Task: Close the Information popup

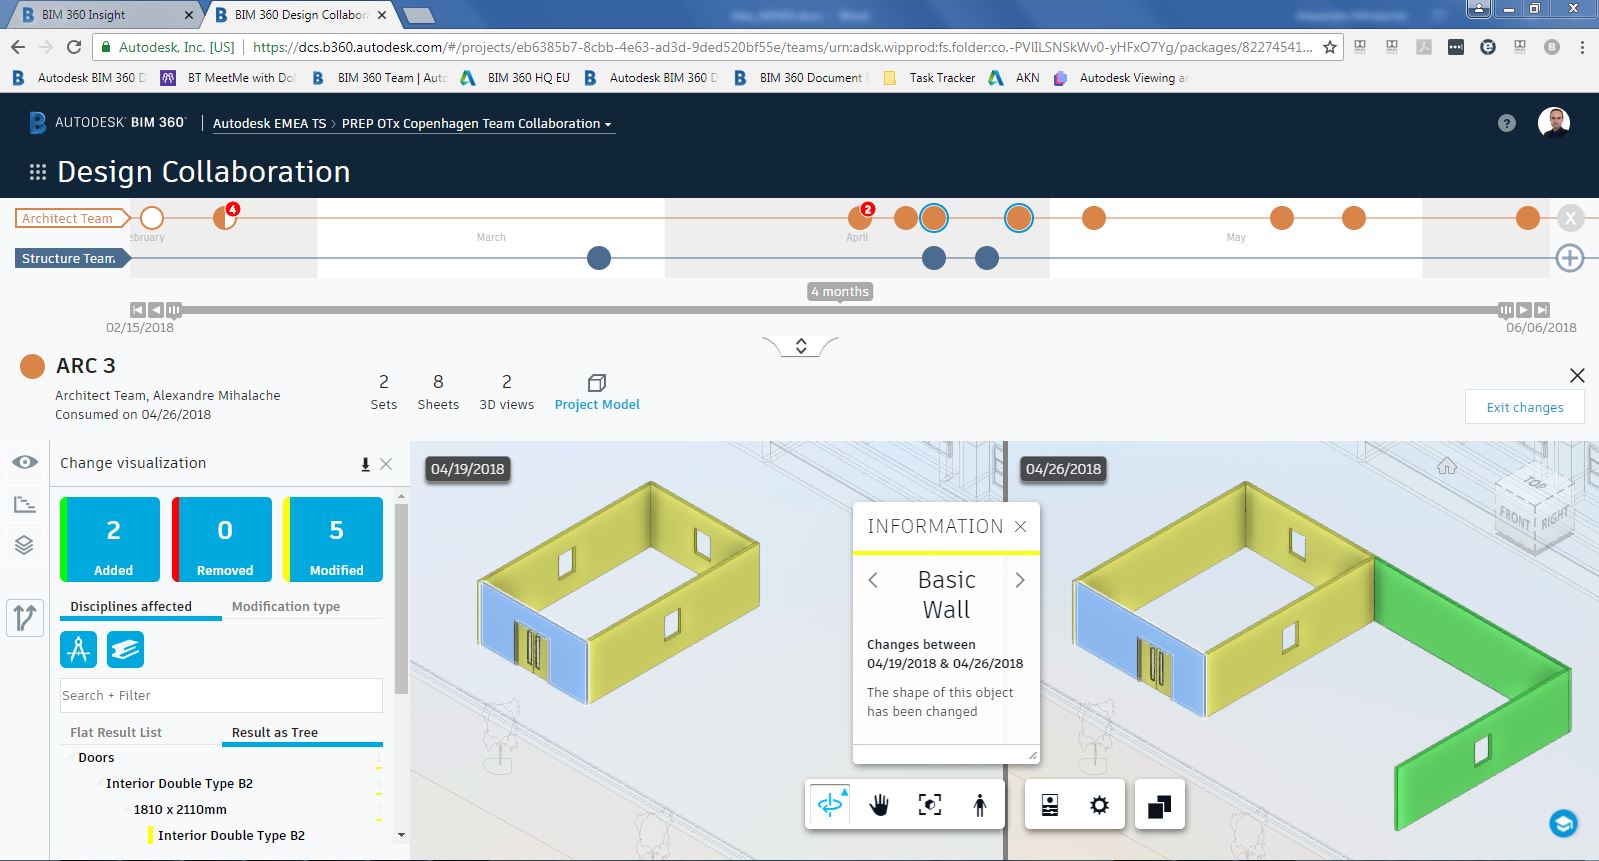Action: (1020, 526)
